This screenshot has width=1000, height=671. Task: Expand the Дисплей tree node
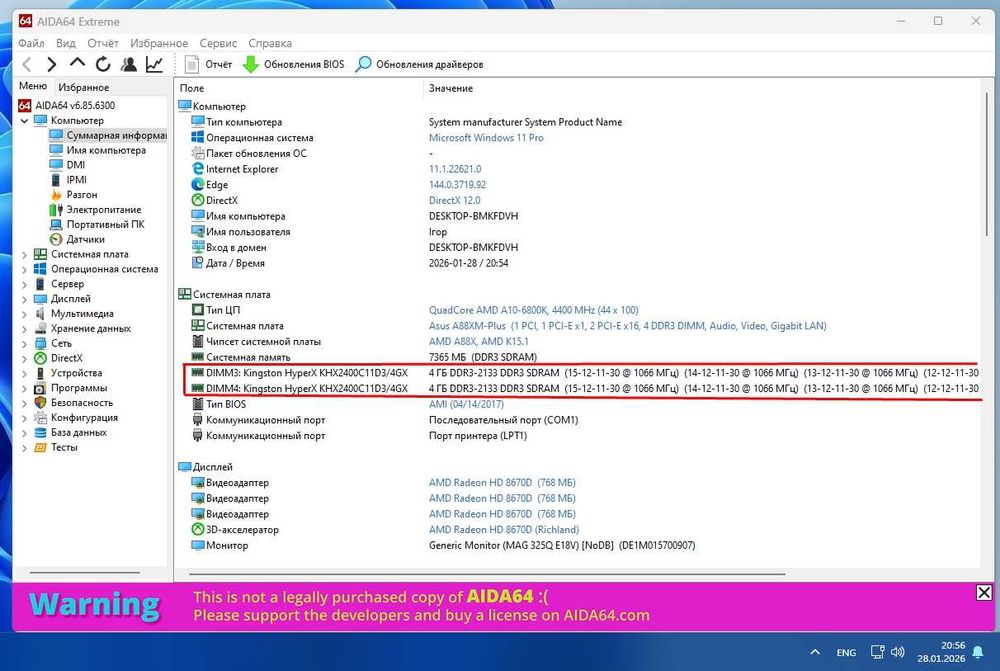pos(24,299)
